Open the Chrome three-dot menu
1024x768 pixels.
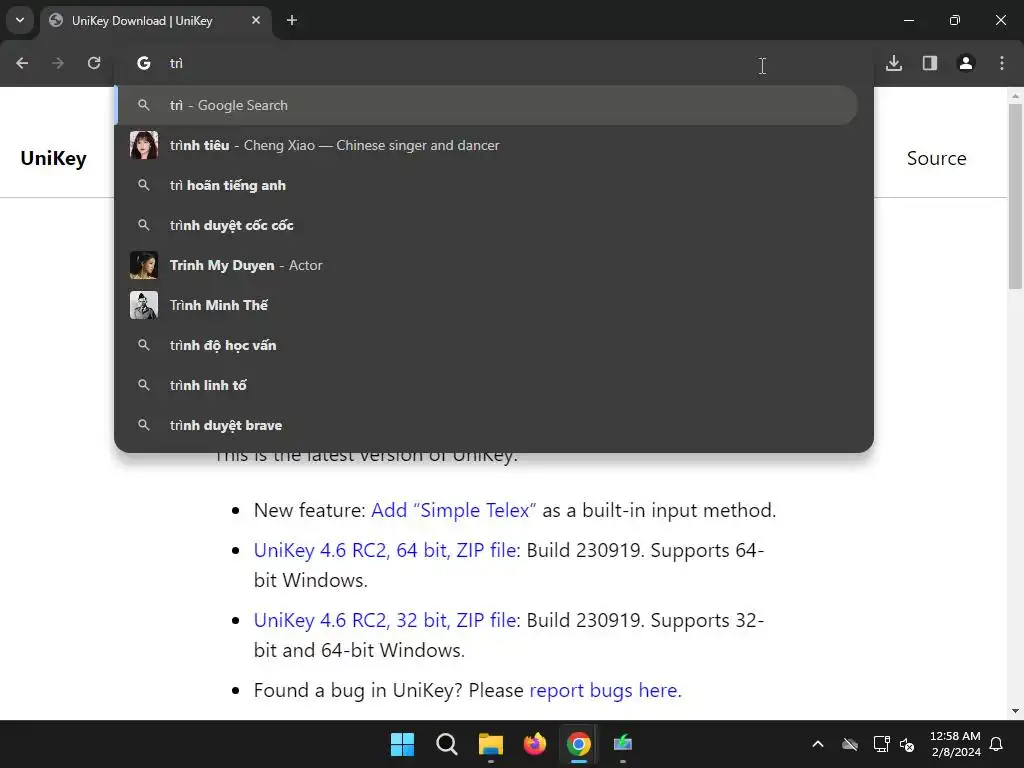[x=1002, y=63]
